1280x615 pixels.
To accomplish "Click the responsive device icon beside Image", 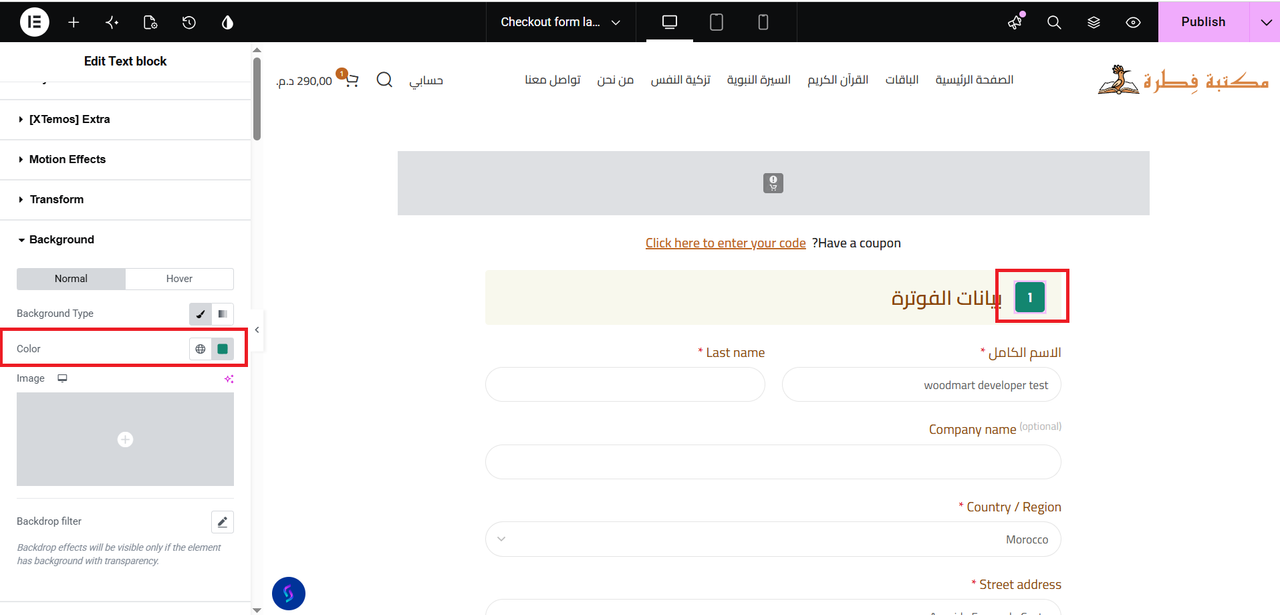I will [x=62, y=379].
